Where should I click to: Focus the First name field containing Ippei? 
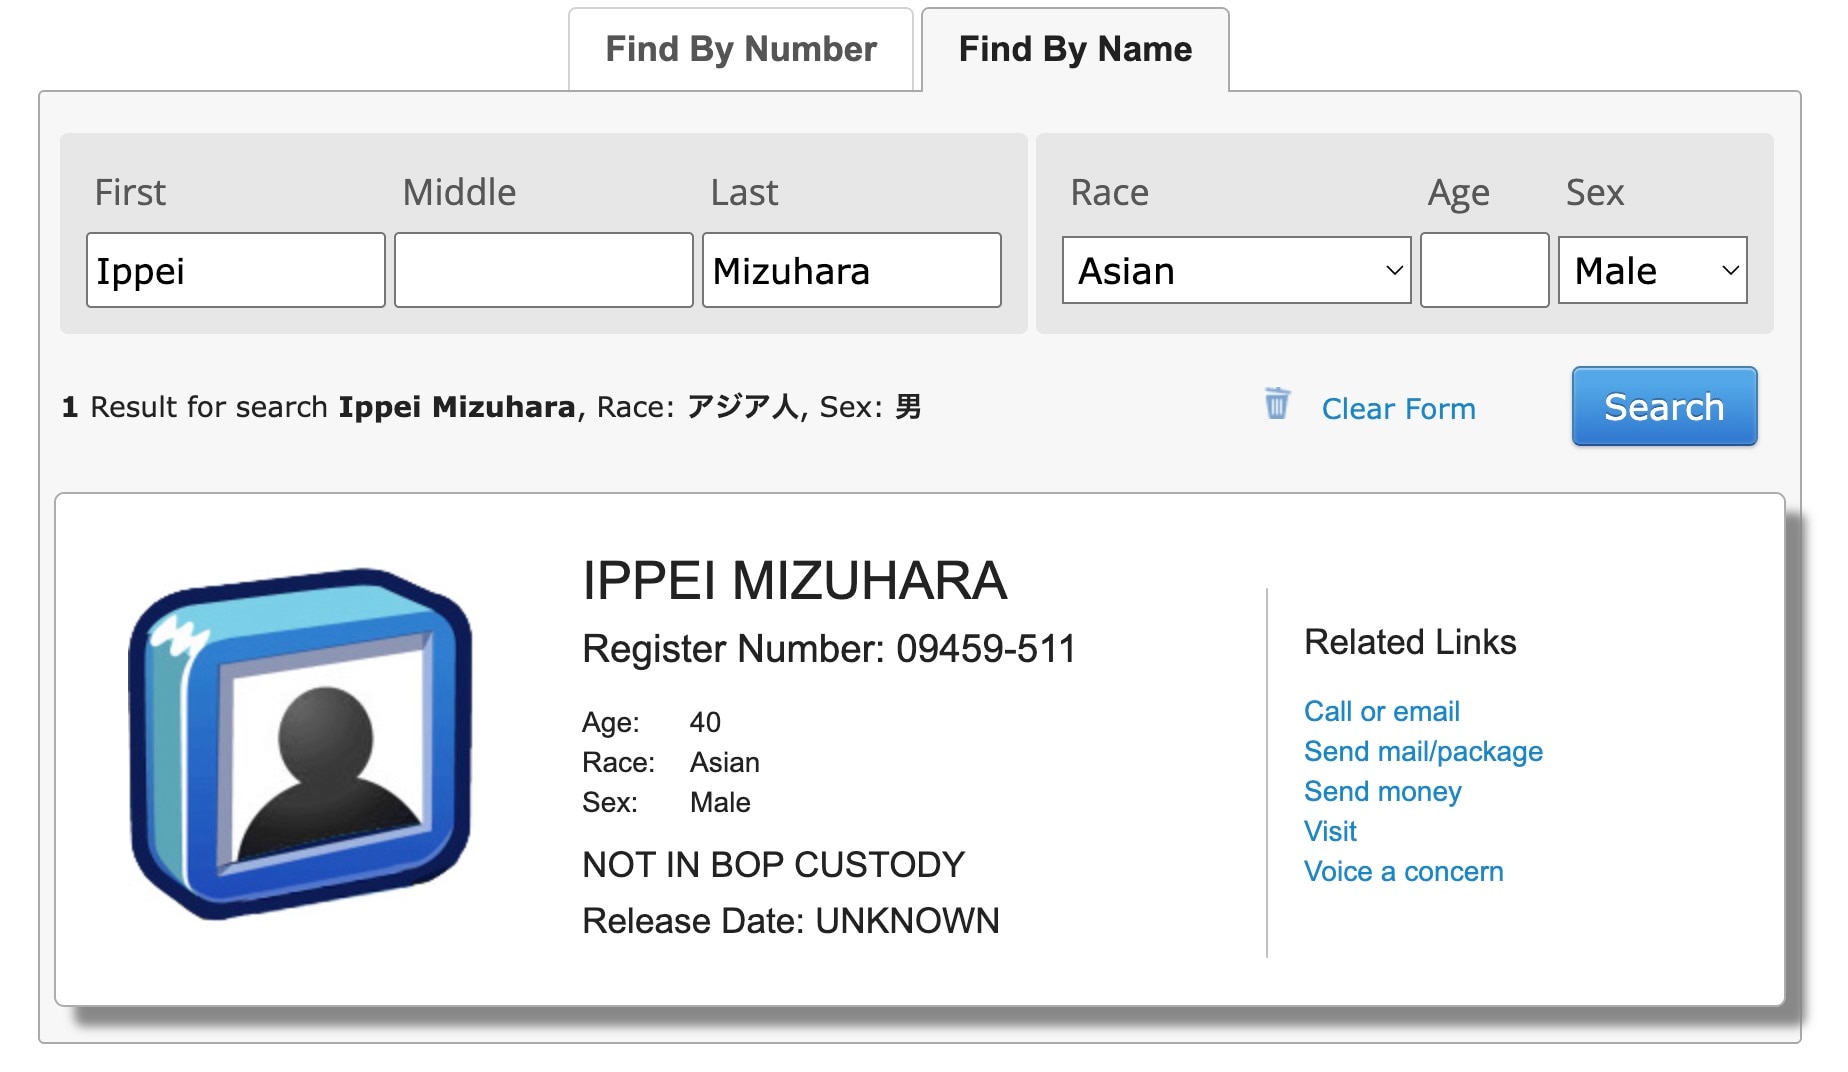click(x=236, y=270)
